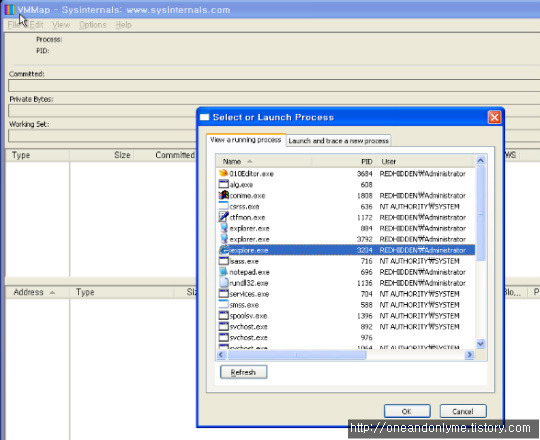
Task: Click horizontal scroll left arrow in process list
Action: (221, 355)
